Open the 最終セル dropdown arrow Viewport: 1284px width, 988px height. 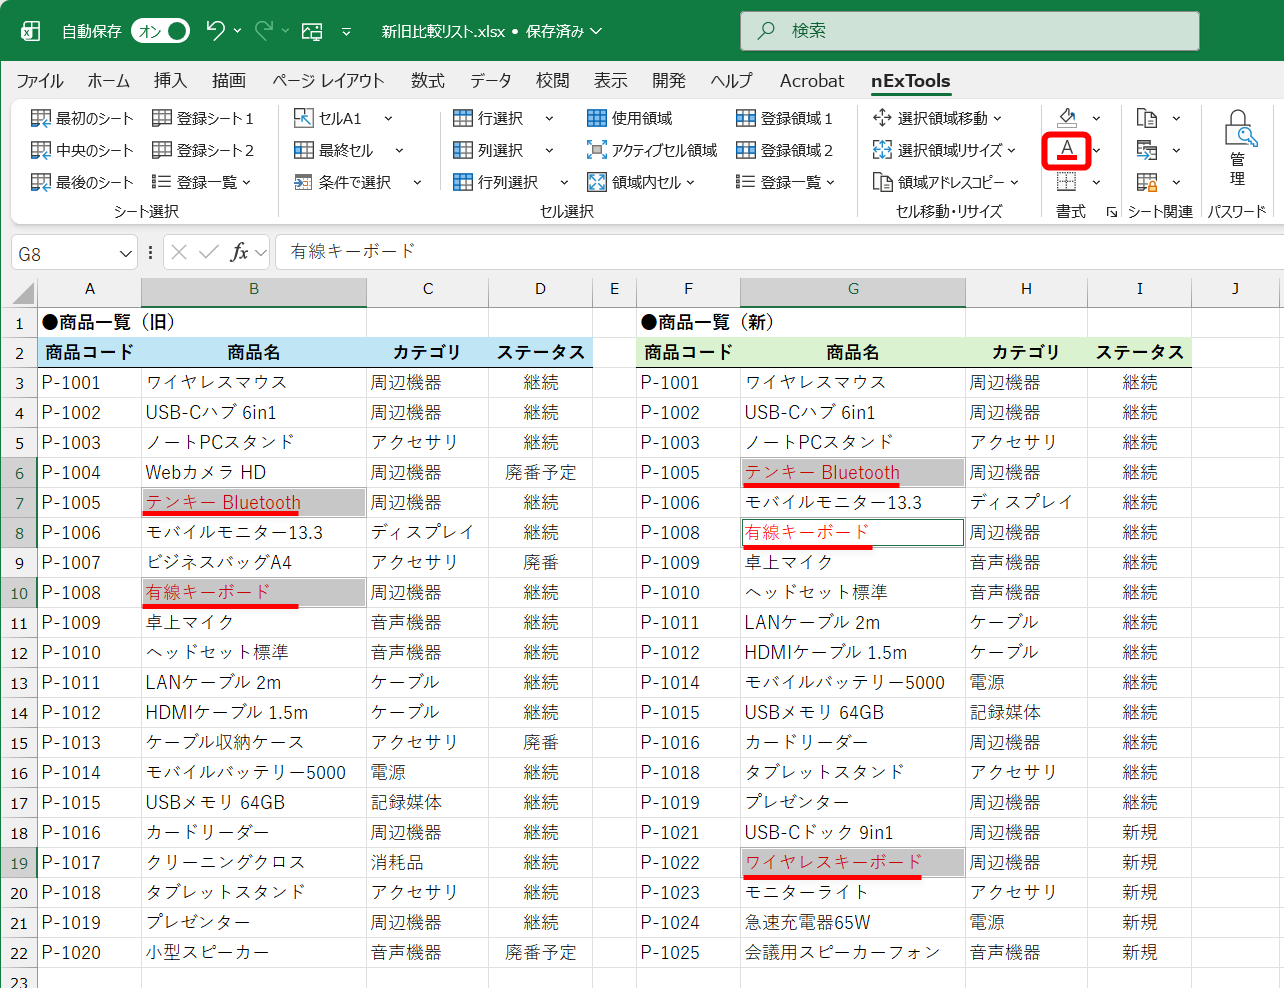[399, 151]
